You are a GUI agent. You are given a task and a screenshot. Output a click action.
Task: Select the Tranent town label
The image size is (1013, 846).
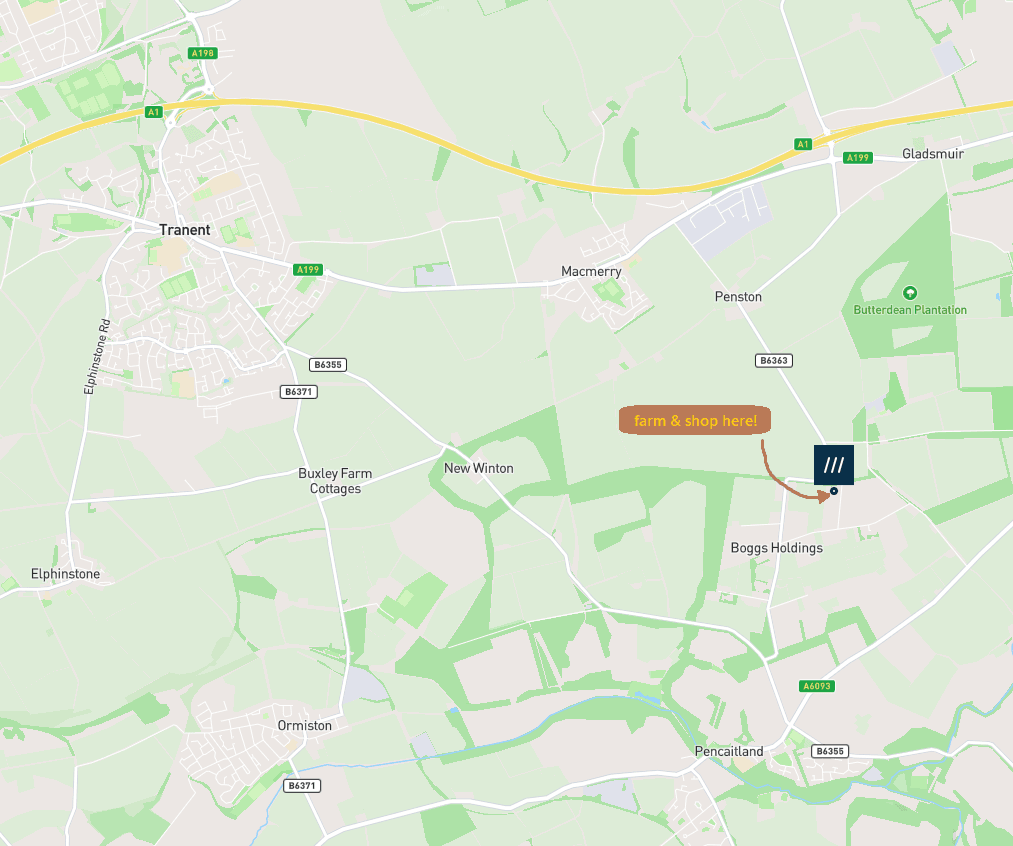tap(185, 230)
